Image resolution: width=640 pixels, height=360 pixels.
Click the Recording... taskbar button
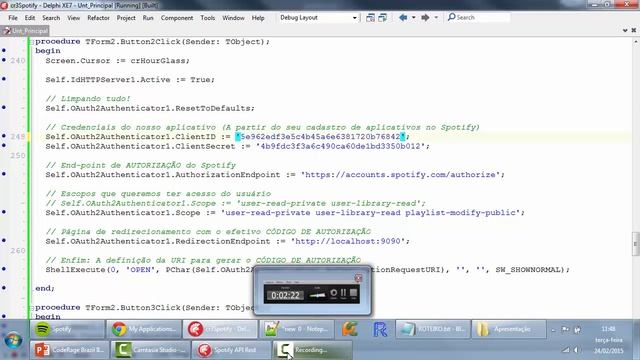point(312,350)
